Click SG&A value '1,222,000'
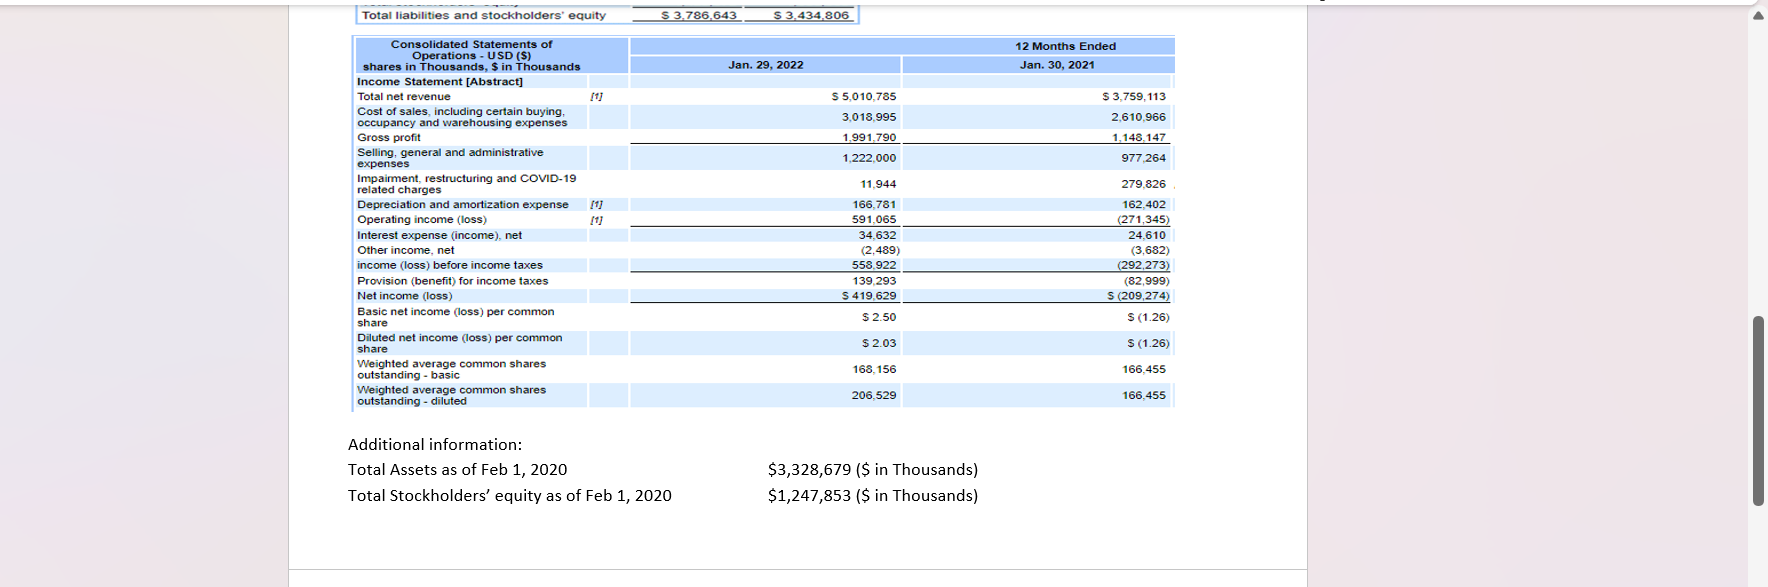Viewport: 1768px width, 587px height. [x=869, y=158]
